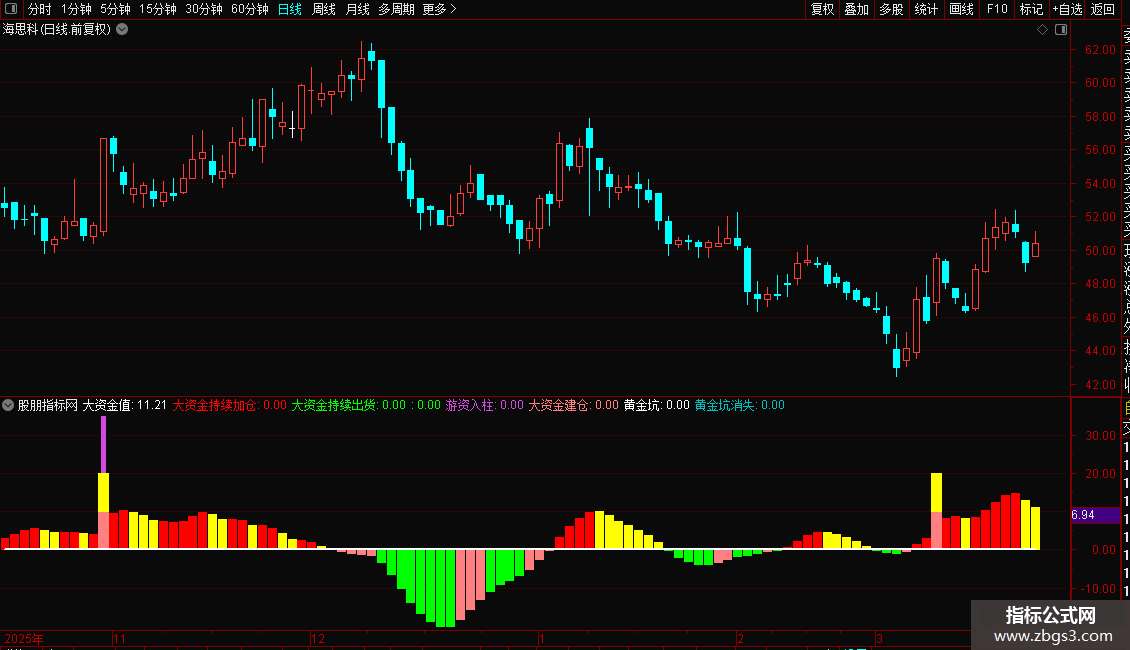Click the 42.00 price axis label

[x=1100, y=385]
